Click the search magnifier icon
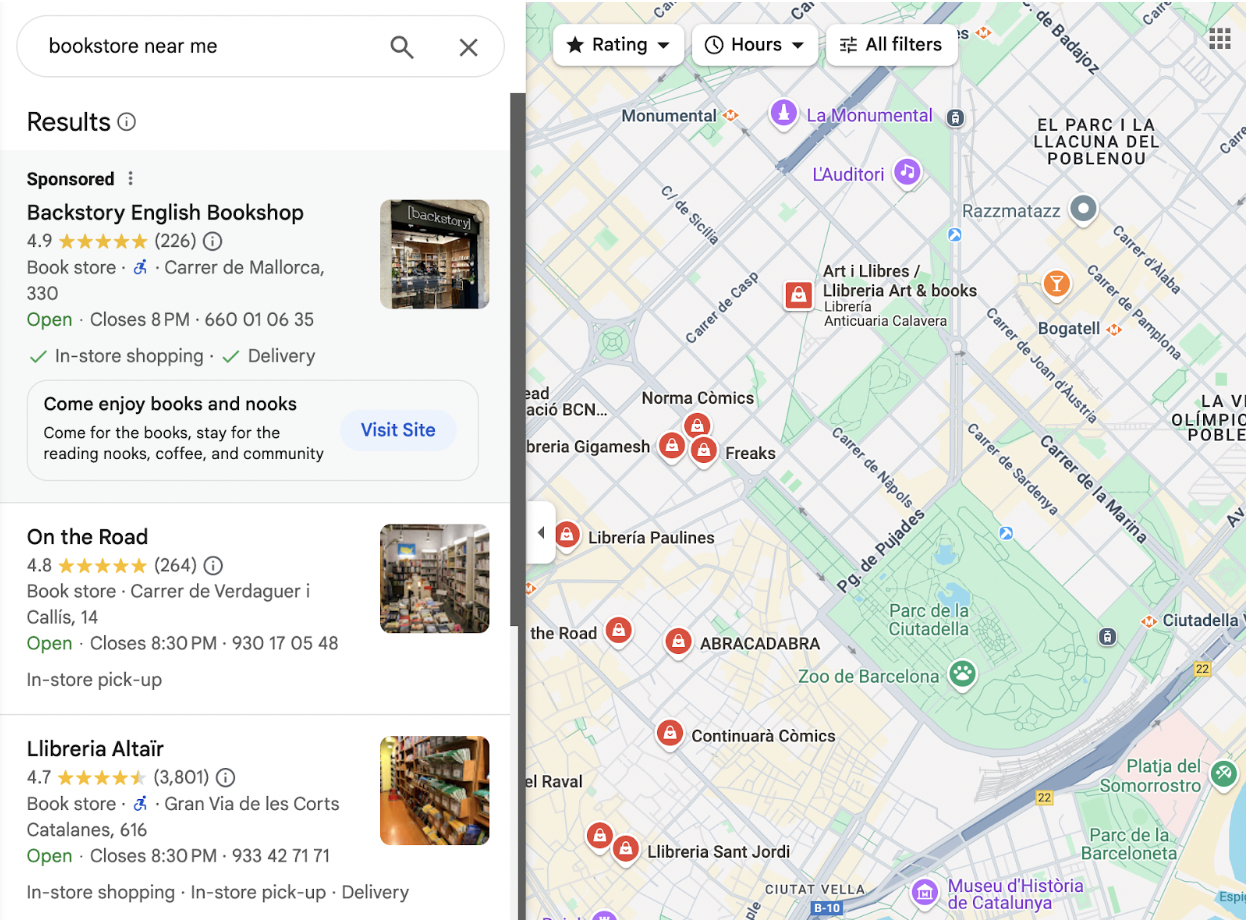The image size is (1246, 920). (x=402, y=47)
